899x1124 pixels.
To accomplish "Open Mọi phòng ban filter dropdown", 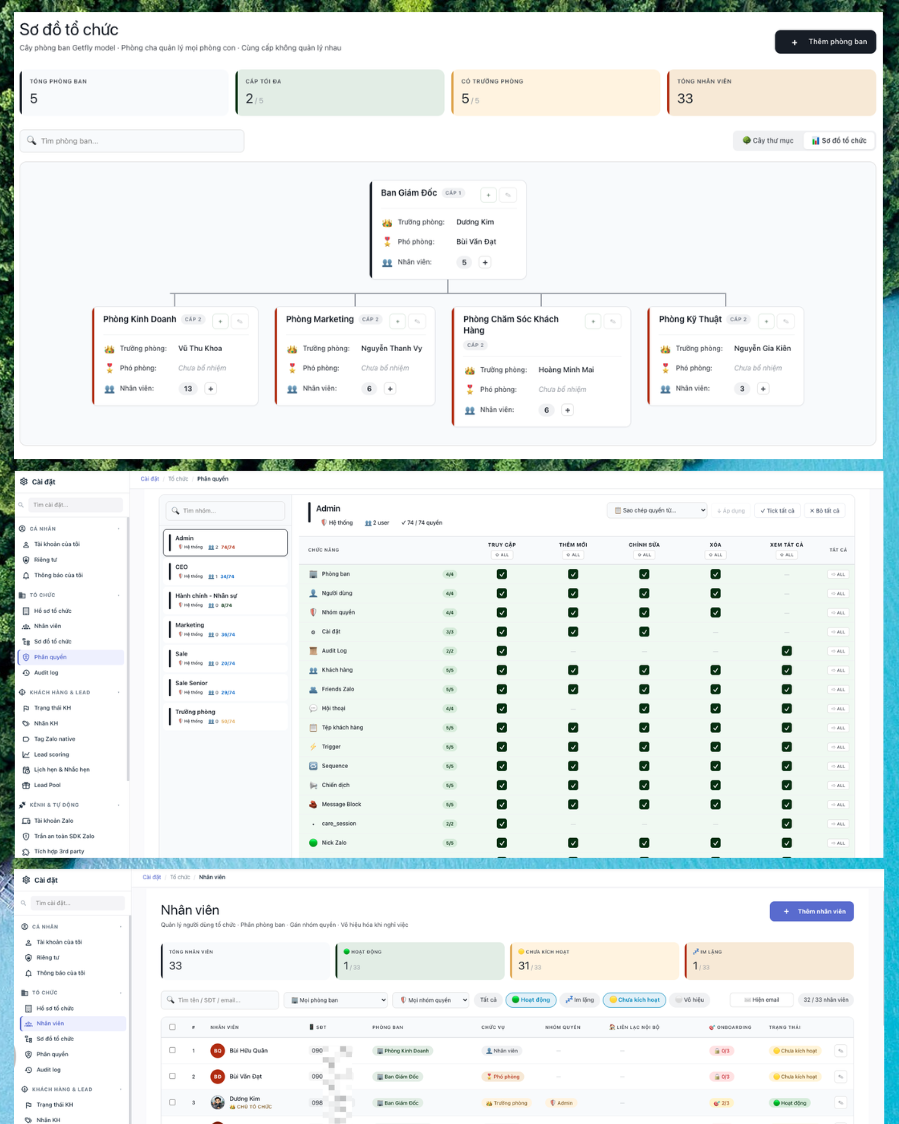I will click(x=336, y=1000).
